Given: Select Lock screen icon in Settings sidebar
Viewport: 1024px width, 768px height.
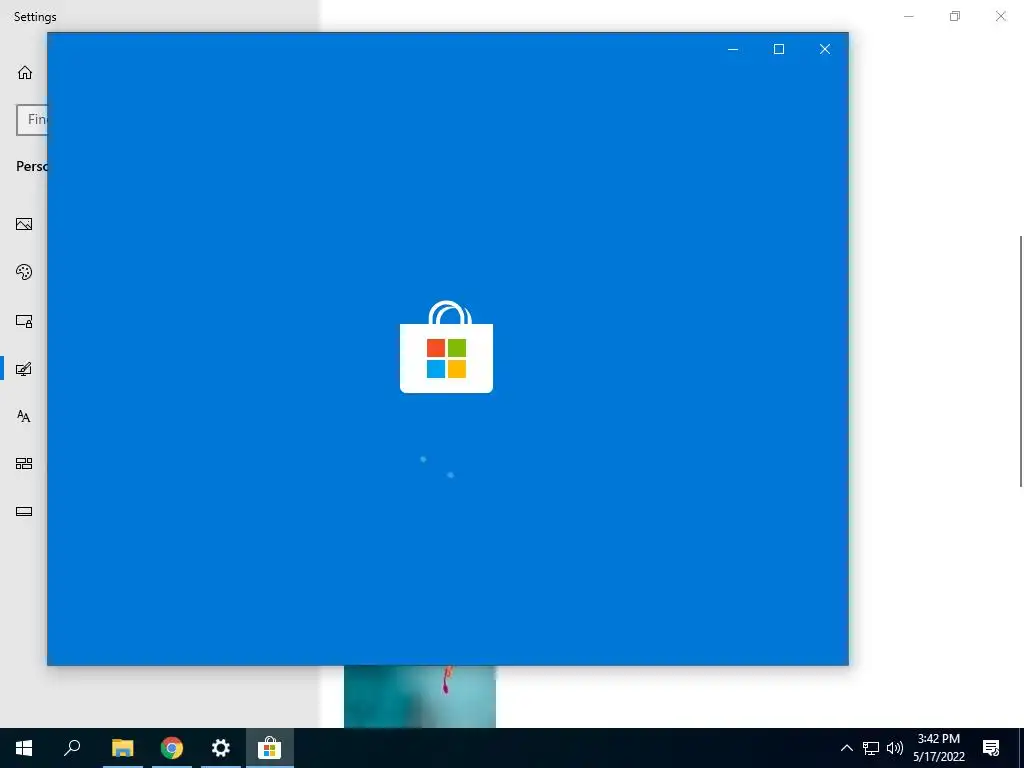Looking at the screenshot, I should [x=24, y=321].
